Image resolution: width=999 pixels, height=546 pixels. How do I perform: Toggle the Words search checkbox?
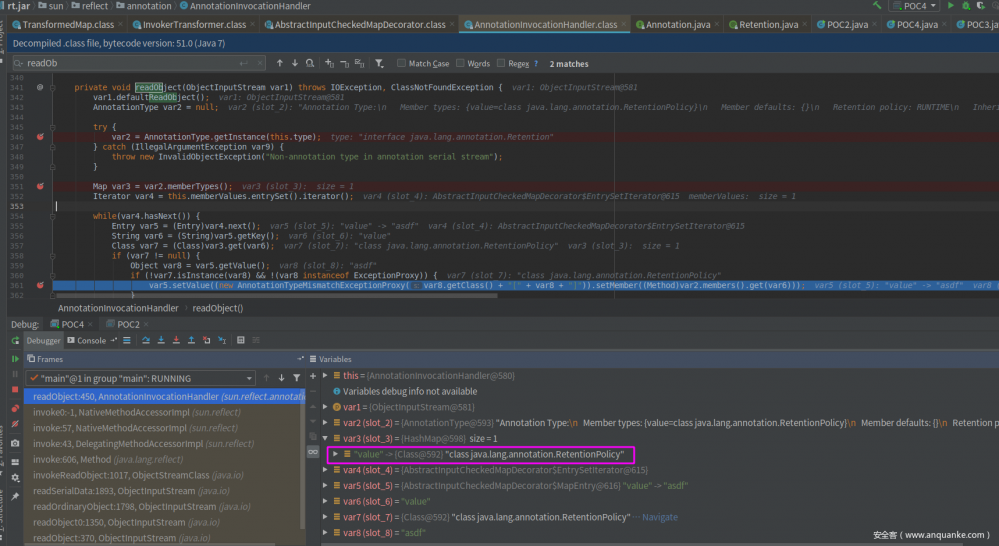coord(459,63)
